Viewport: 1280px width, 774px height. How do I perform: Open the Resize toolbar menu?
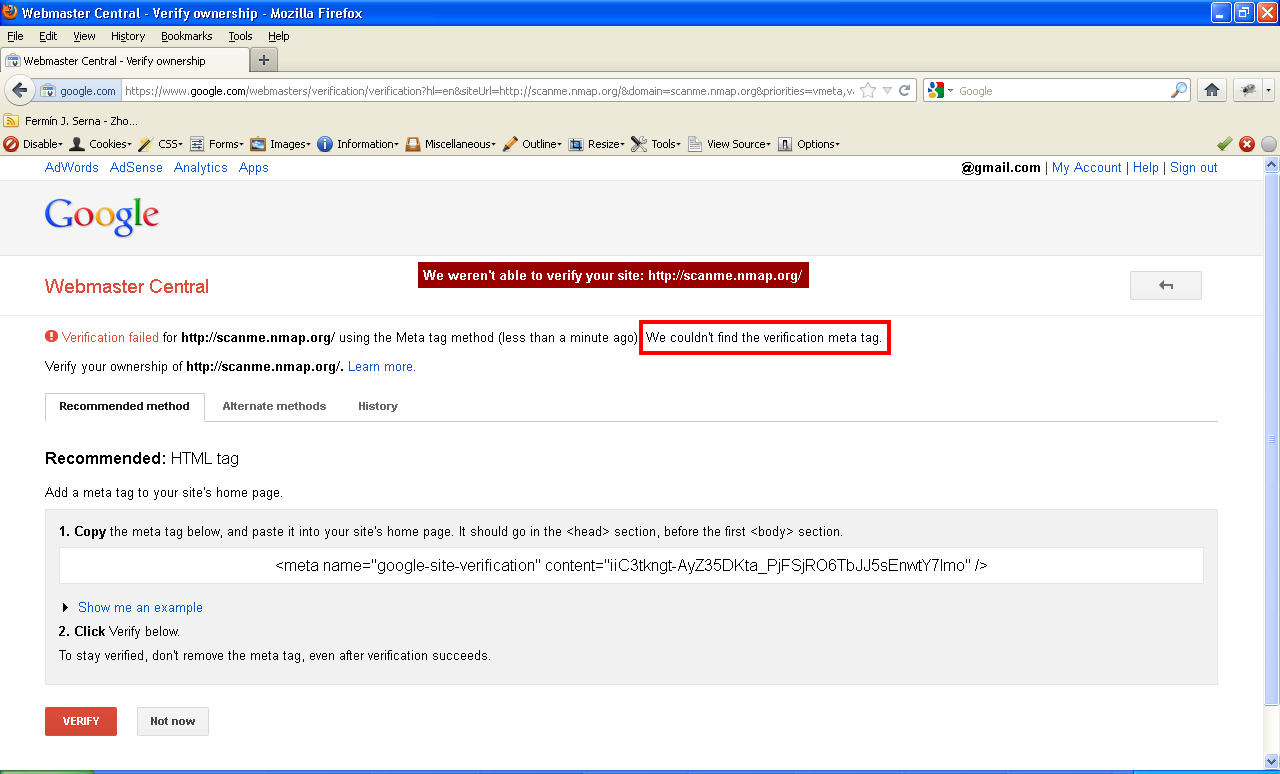pyautogui.click(x=597, y=144)
